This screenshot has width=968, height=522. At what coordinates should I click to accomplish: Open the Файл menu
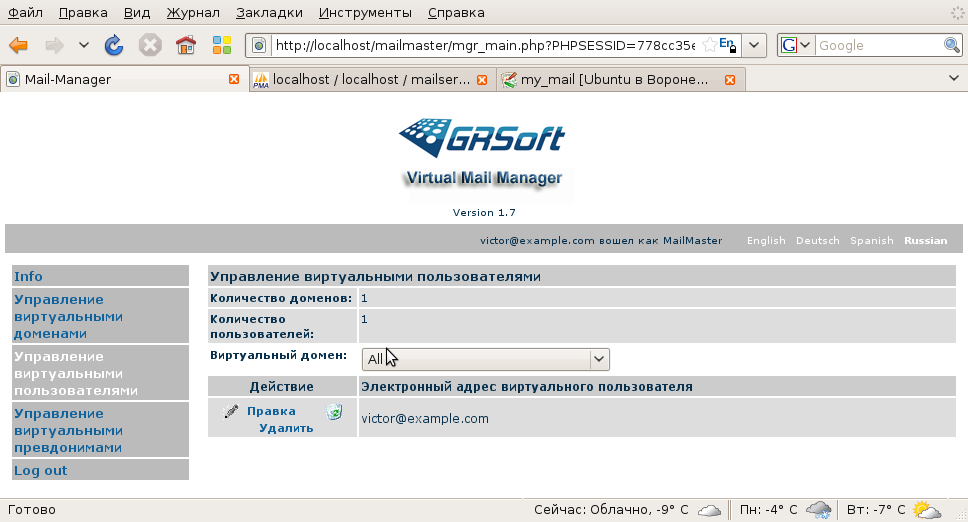point(25,12)
